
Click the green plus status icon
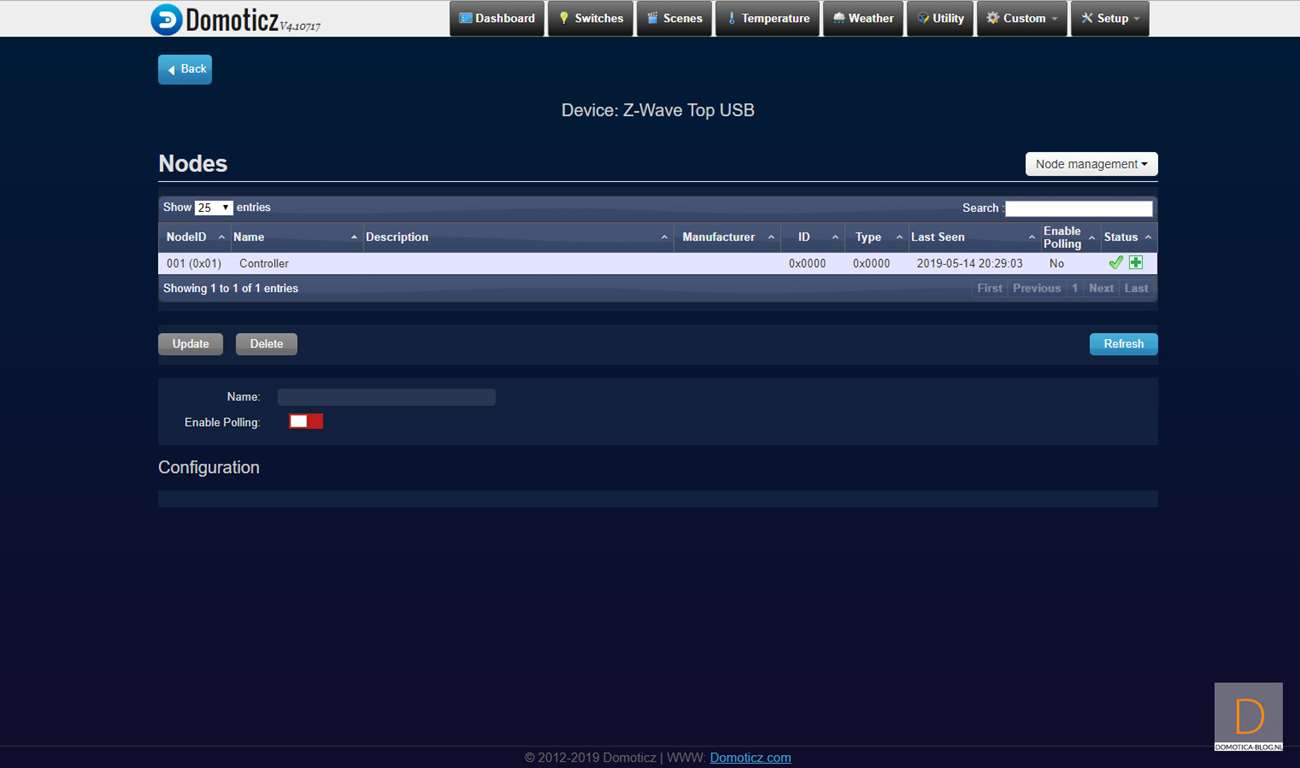coord(1136,263)
